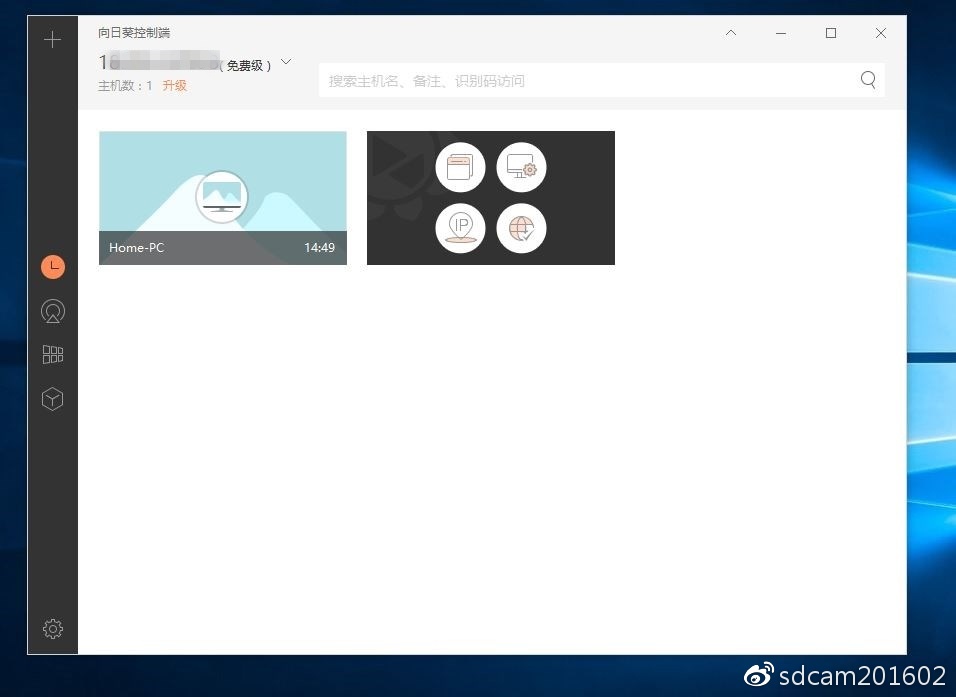Click the windows icon on dark card
956x697 pixels.
pyautogui.click(x=460, y=167)
